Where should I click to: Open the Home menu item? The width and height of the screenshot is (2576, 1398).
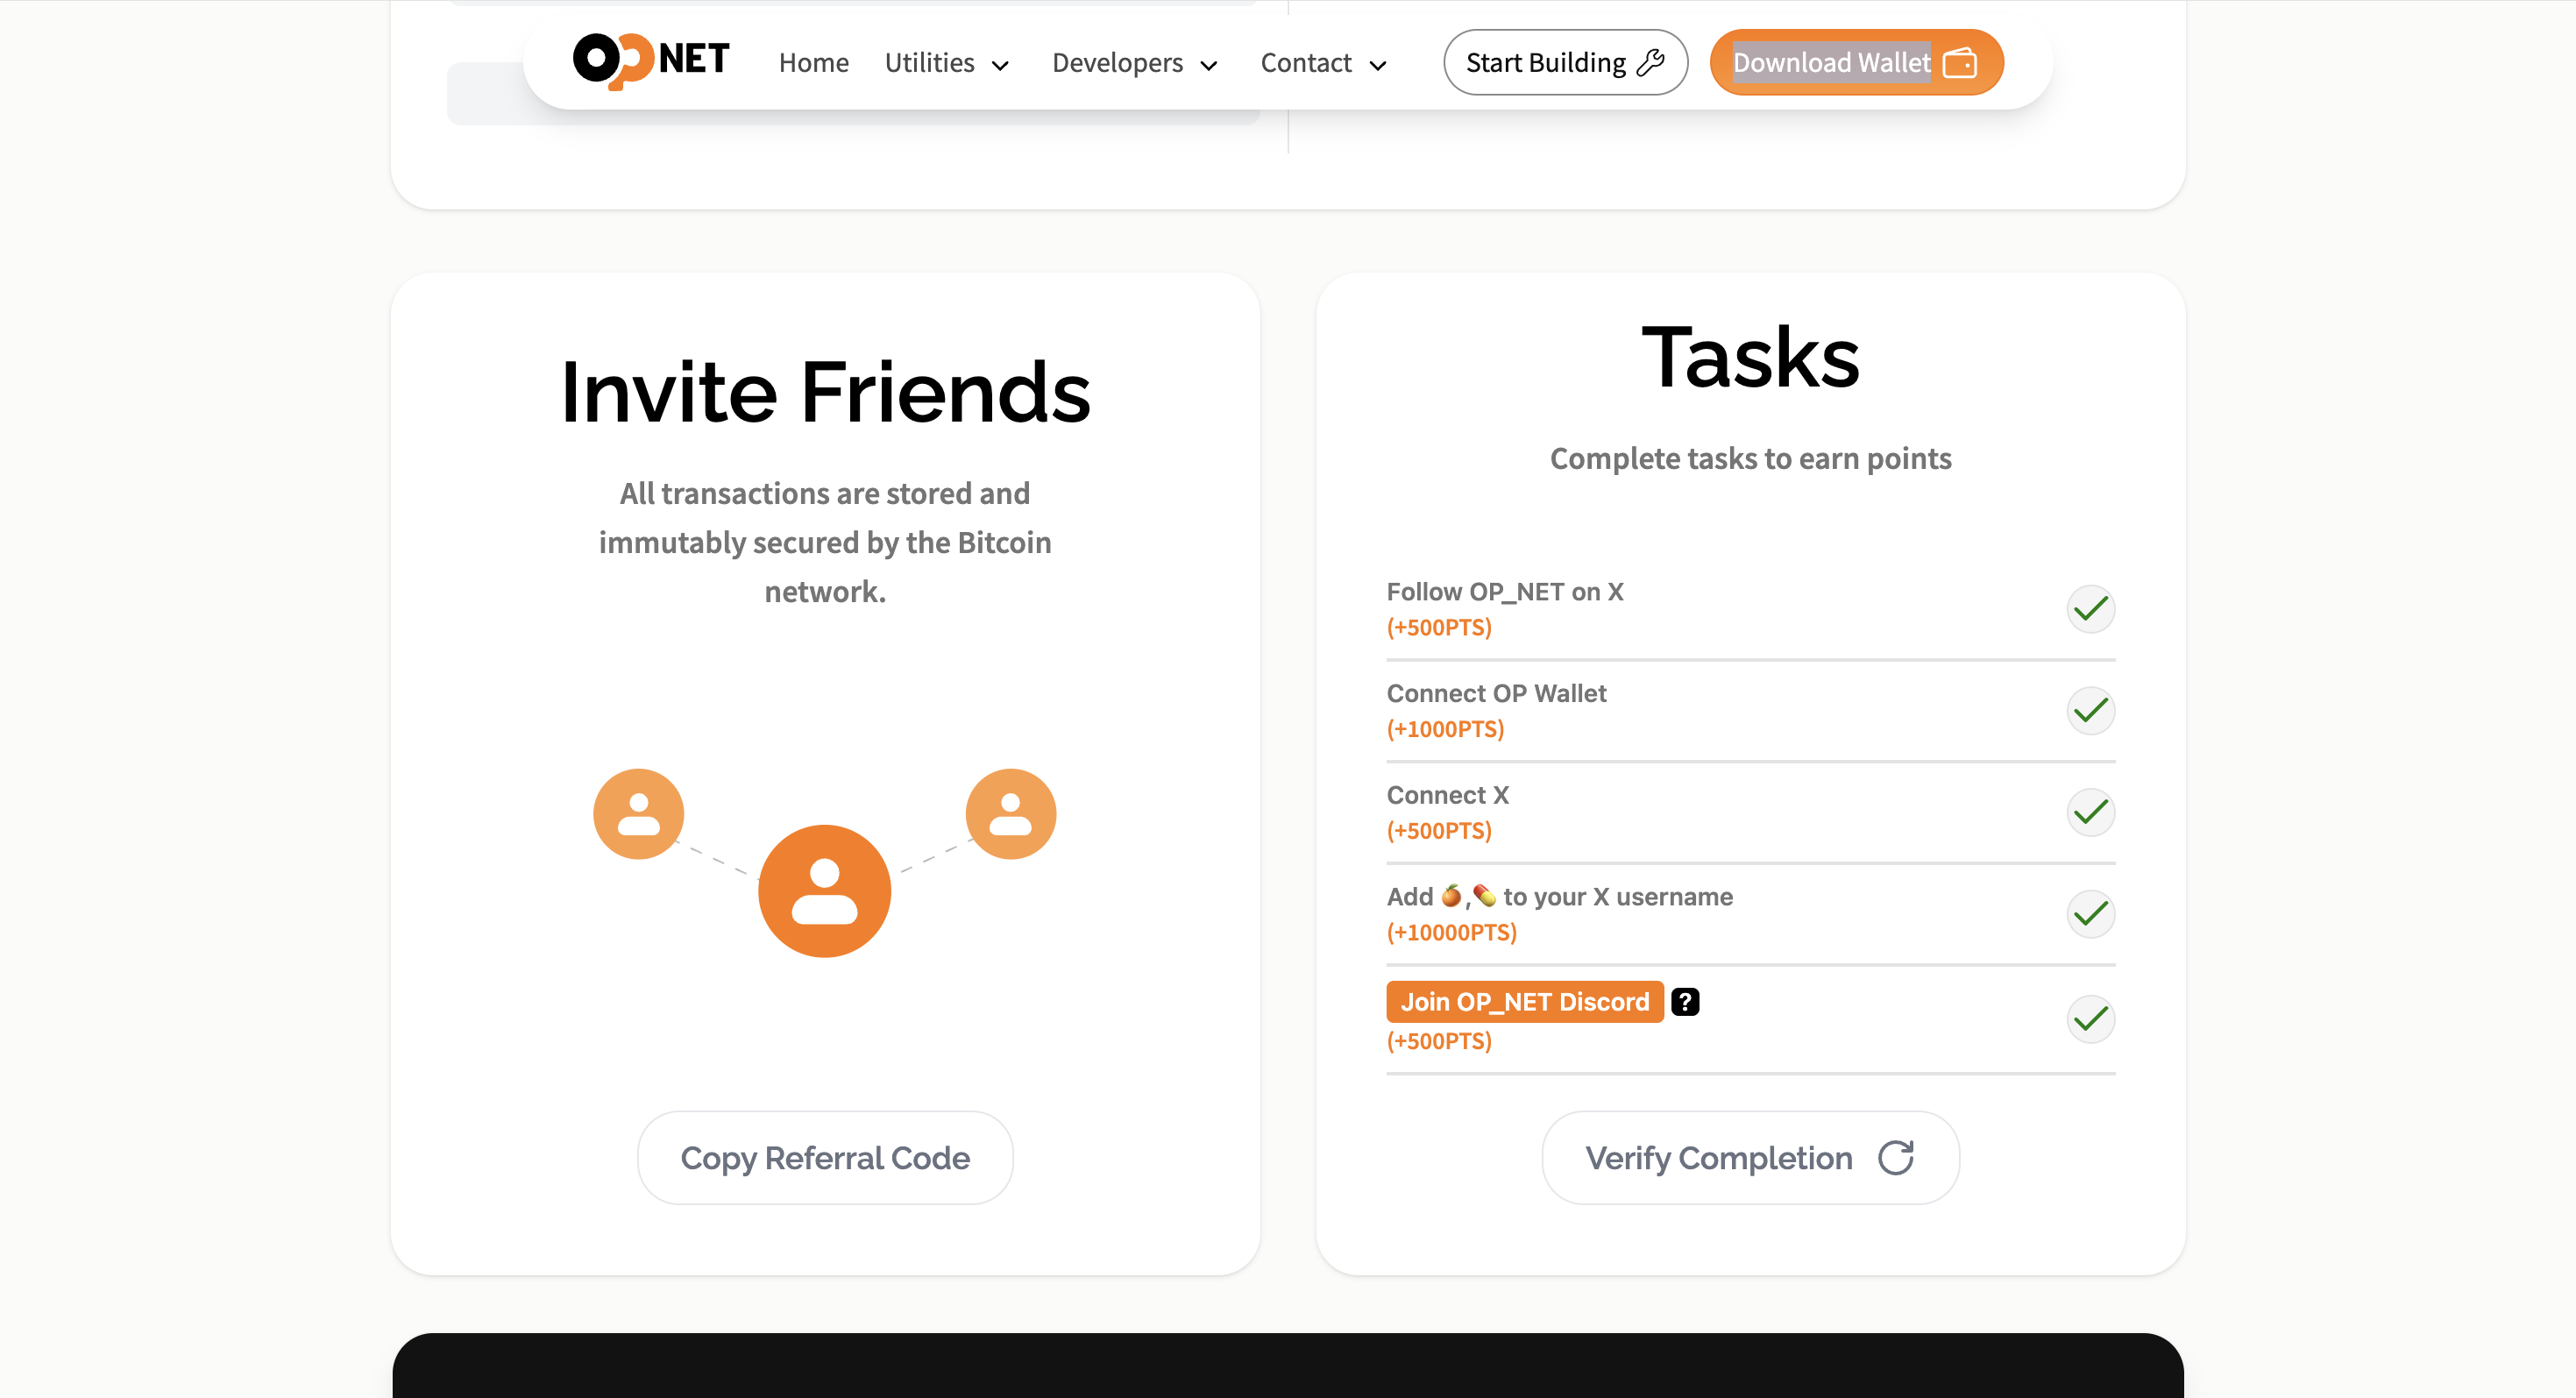click(813, 63)
